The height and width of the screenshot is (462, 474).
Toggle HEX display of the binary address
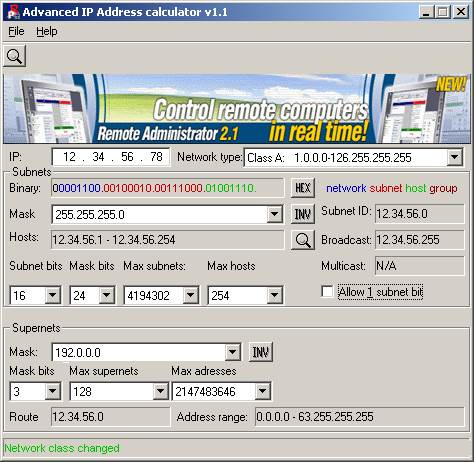pos(303,188)
